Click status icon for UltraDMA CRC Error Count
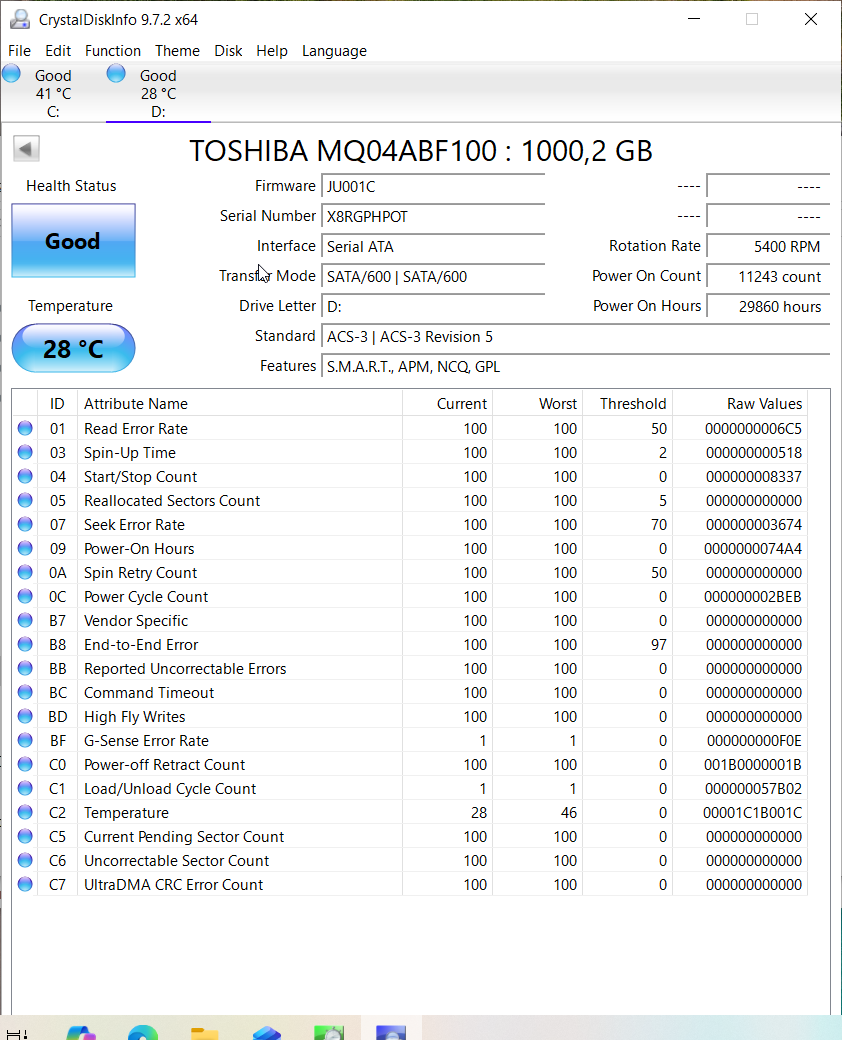The width and height of the screenshot is (842, 1040). (x=25, y=884)
